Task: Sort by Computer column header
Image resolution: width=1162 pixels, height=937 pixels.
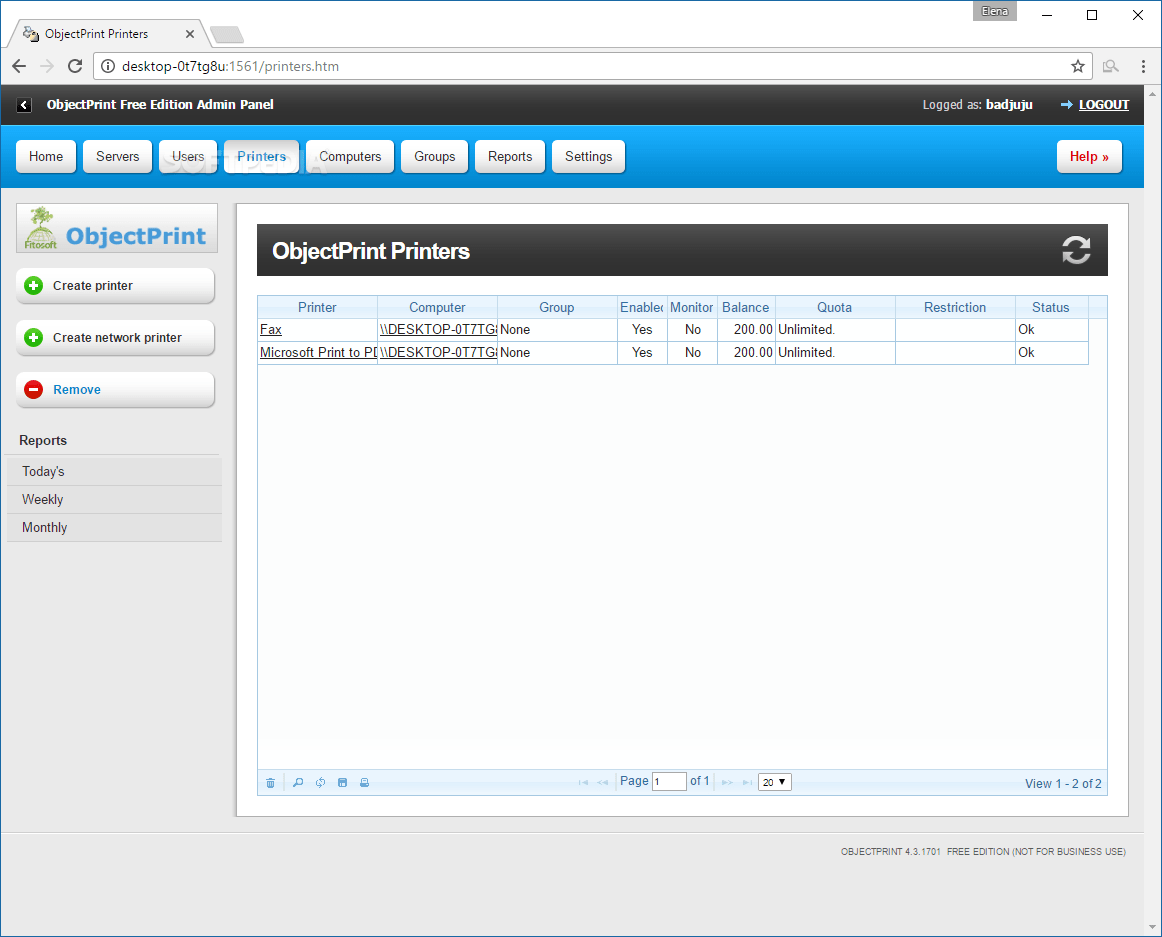Action: (x=437, y=308)
